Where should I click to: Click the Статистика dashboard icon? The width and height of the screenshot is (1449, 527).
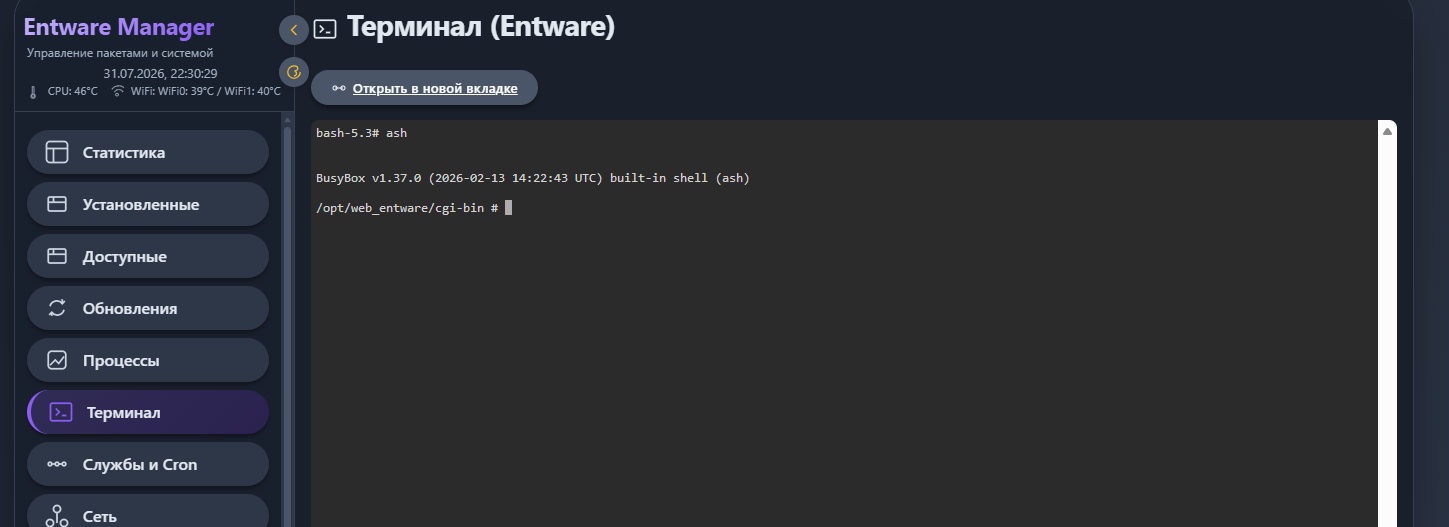57,152
